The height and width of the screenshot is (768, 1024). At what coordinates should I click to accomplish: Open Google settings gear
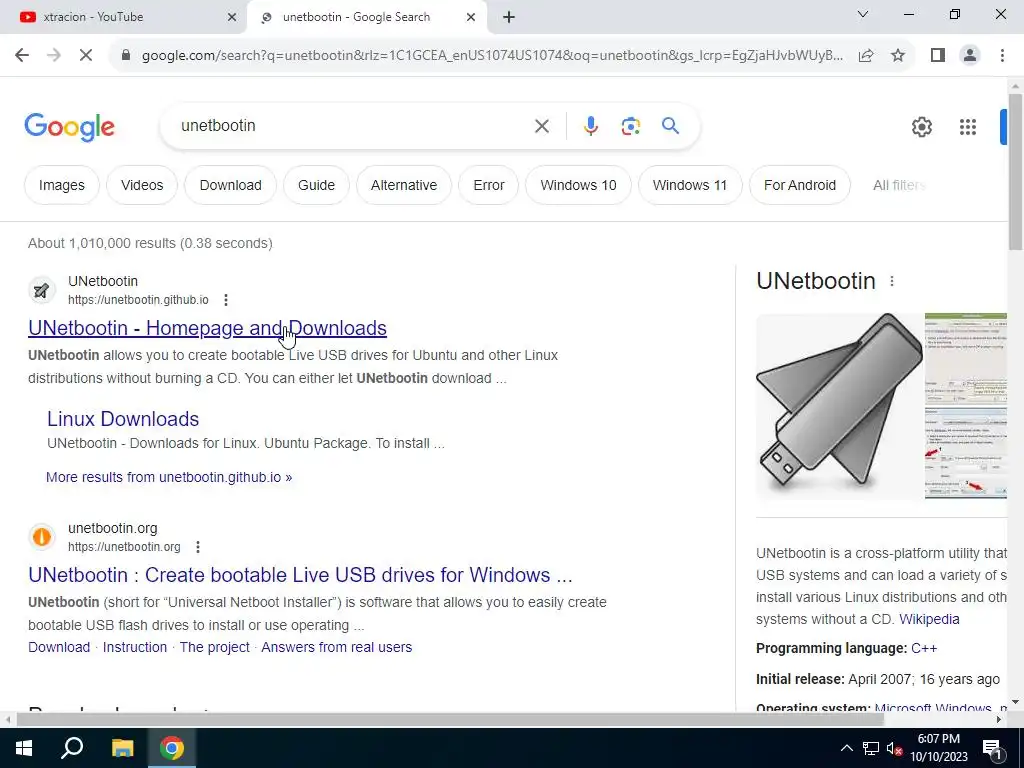(x=921, y=127)
